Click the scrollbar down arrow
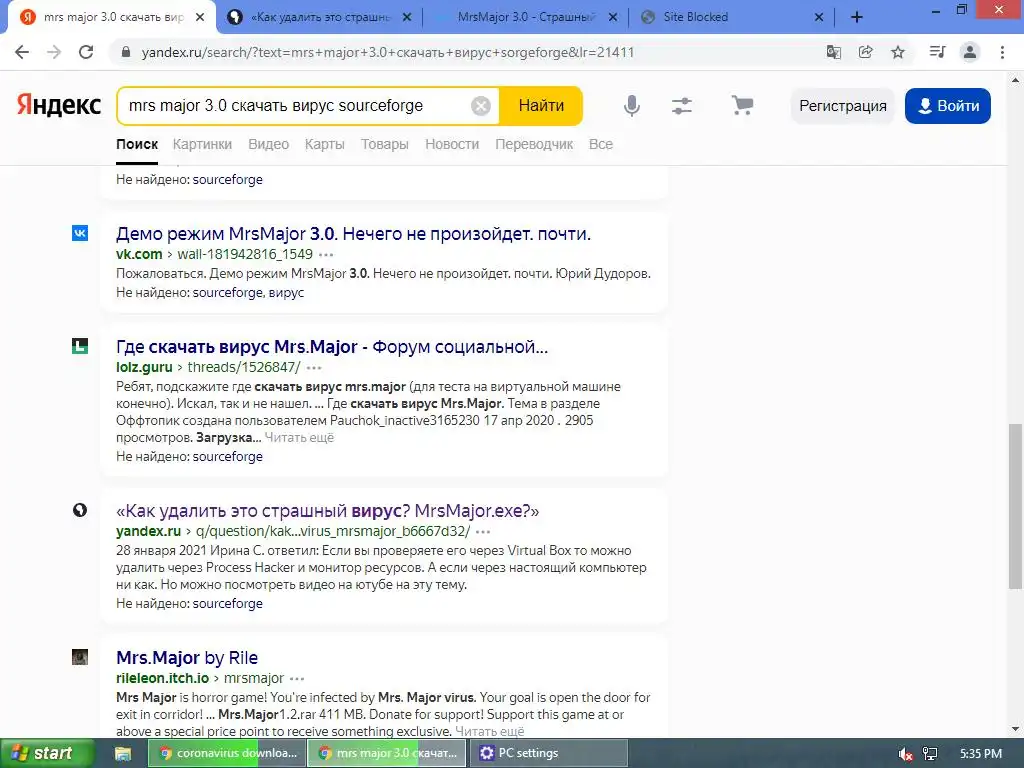Viewport: 1024px width, 768px height. point(1015,729)
